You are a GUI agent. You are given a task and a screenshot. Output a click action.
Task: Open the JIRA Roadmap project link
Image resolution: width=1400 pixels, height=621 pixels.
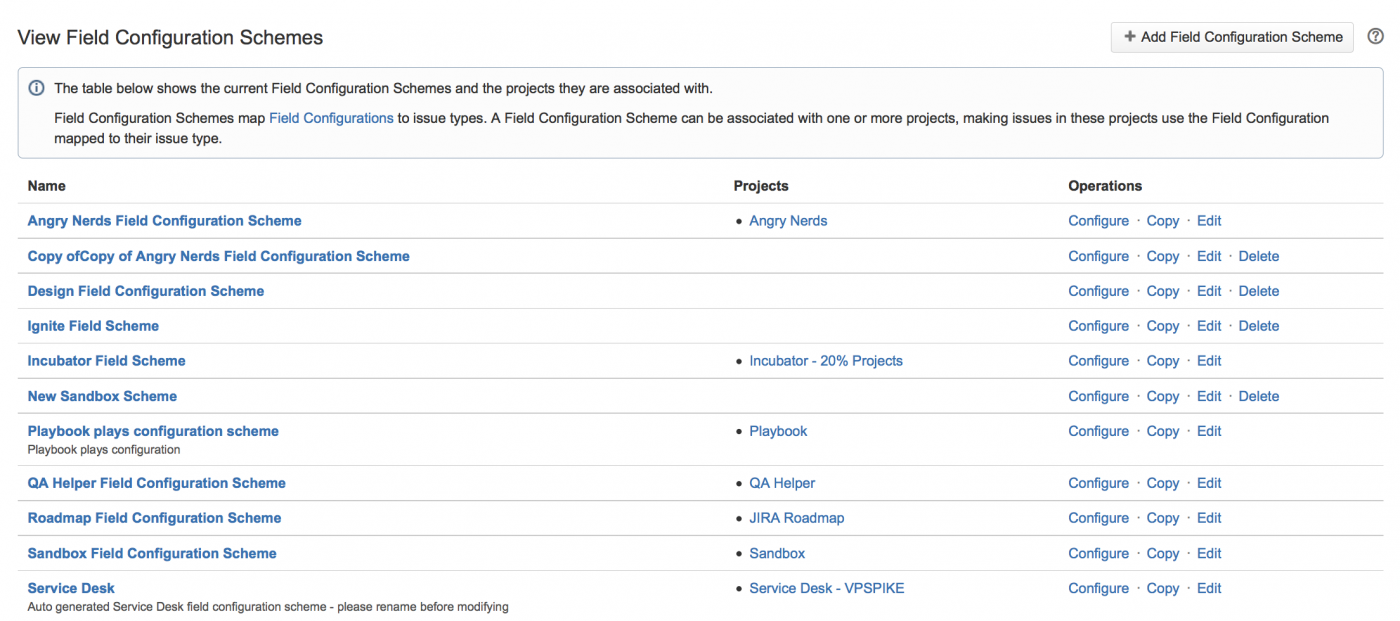[796, 518]
